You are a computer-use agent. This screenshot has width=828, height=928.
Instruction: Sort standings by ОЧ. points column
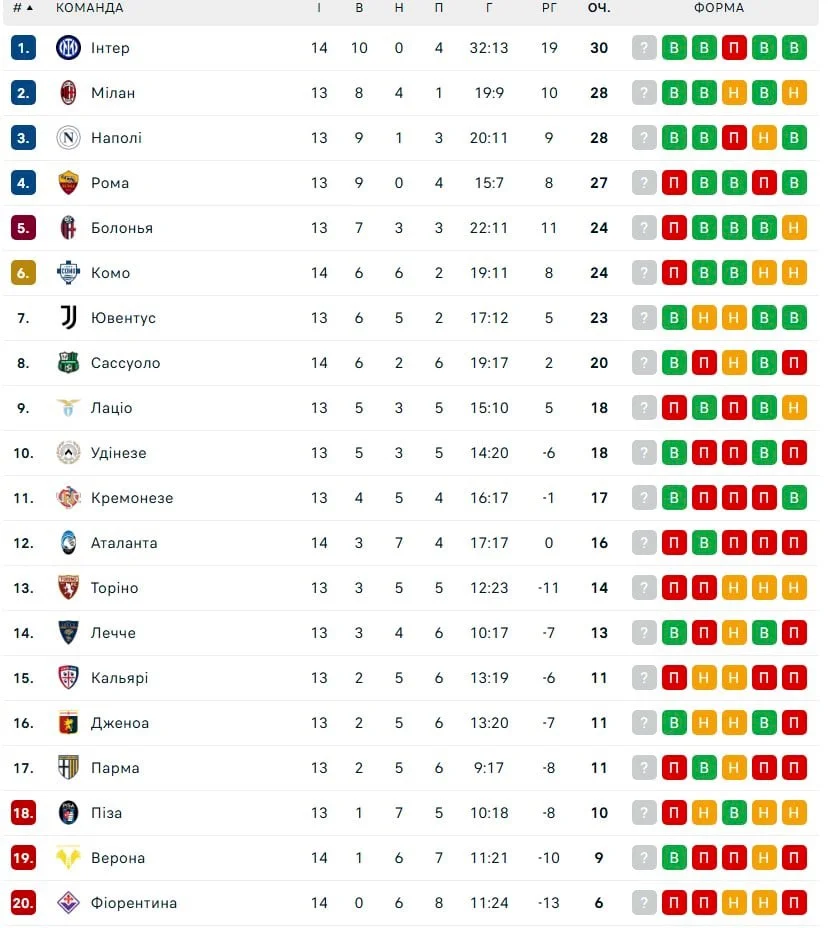(599, 8)
